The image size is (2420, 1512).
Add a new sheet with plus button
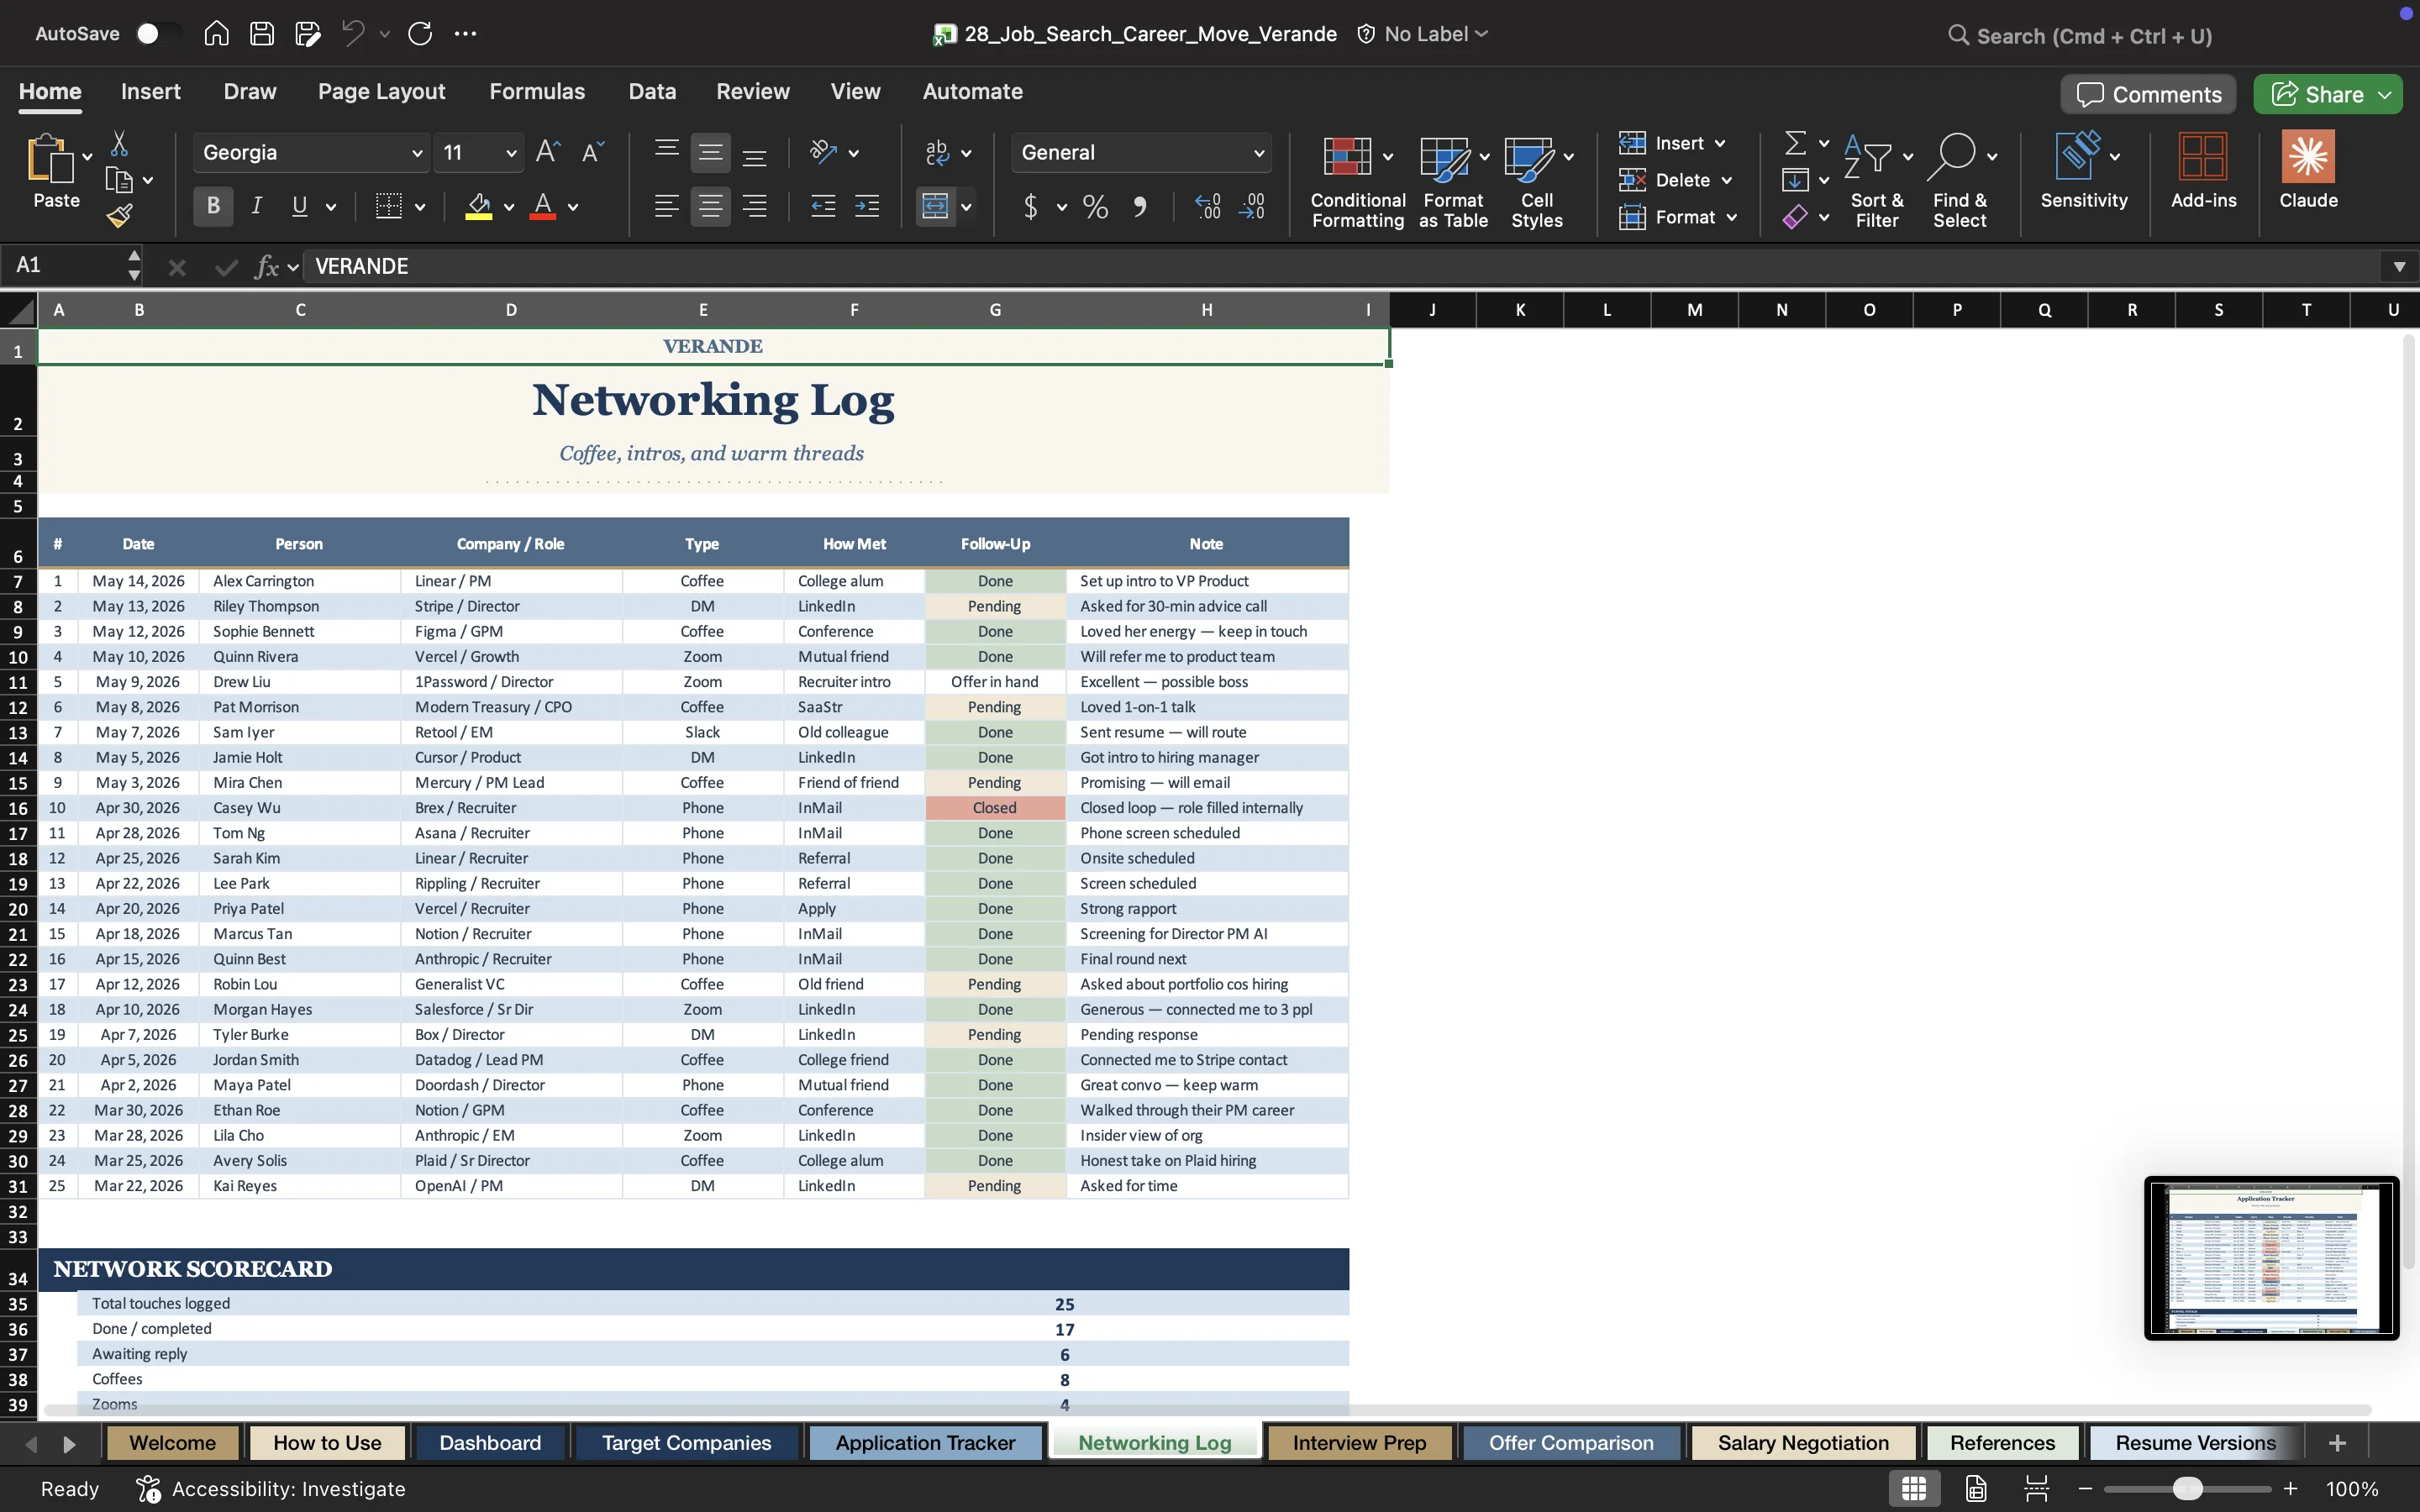click(2337, 1443)
